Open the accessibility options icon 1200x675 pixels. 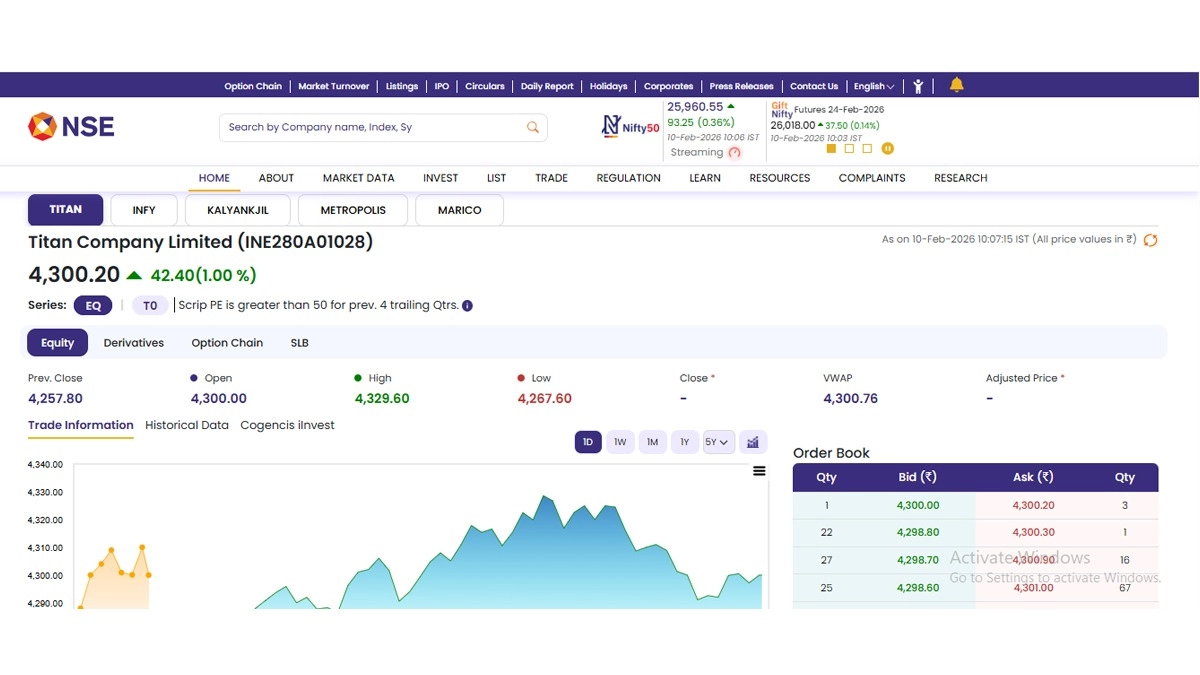pyautogui.click(x=918, y=86)
